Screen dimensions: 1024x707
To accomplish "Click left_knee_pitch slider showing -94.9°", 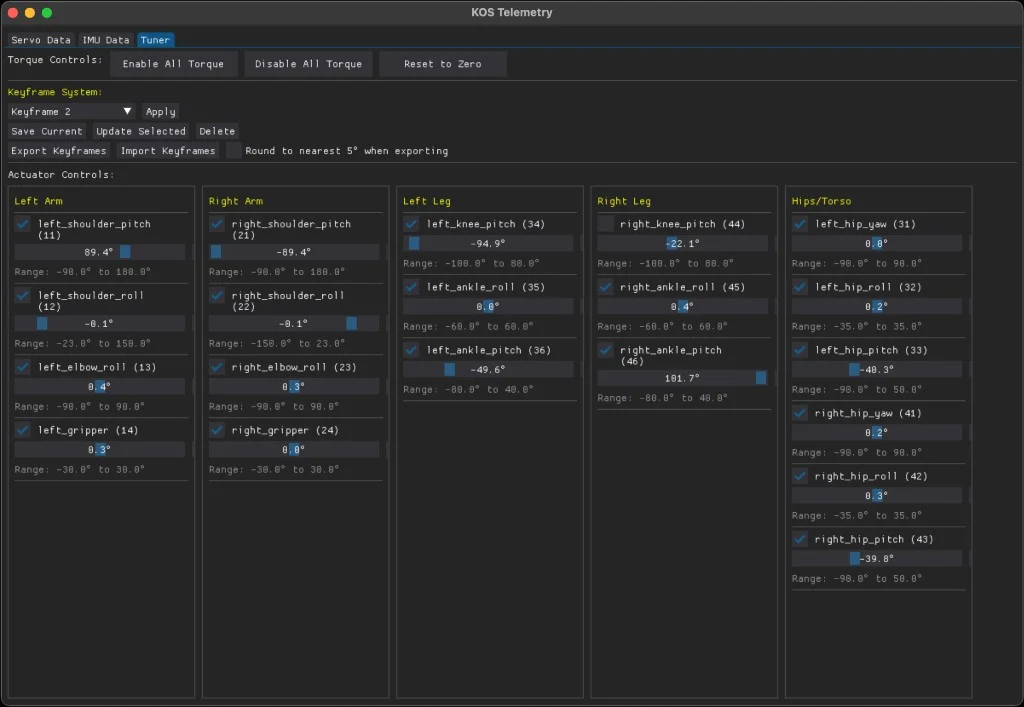I will 488,244.
